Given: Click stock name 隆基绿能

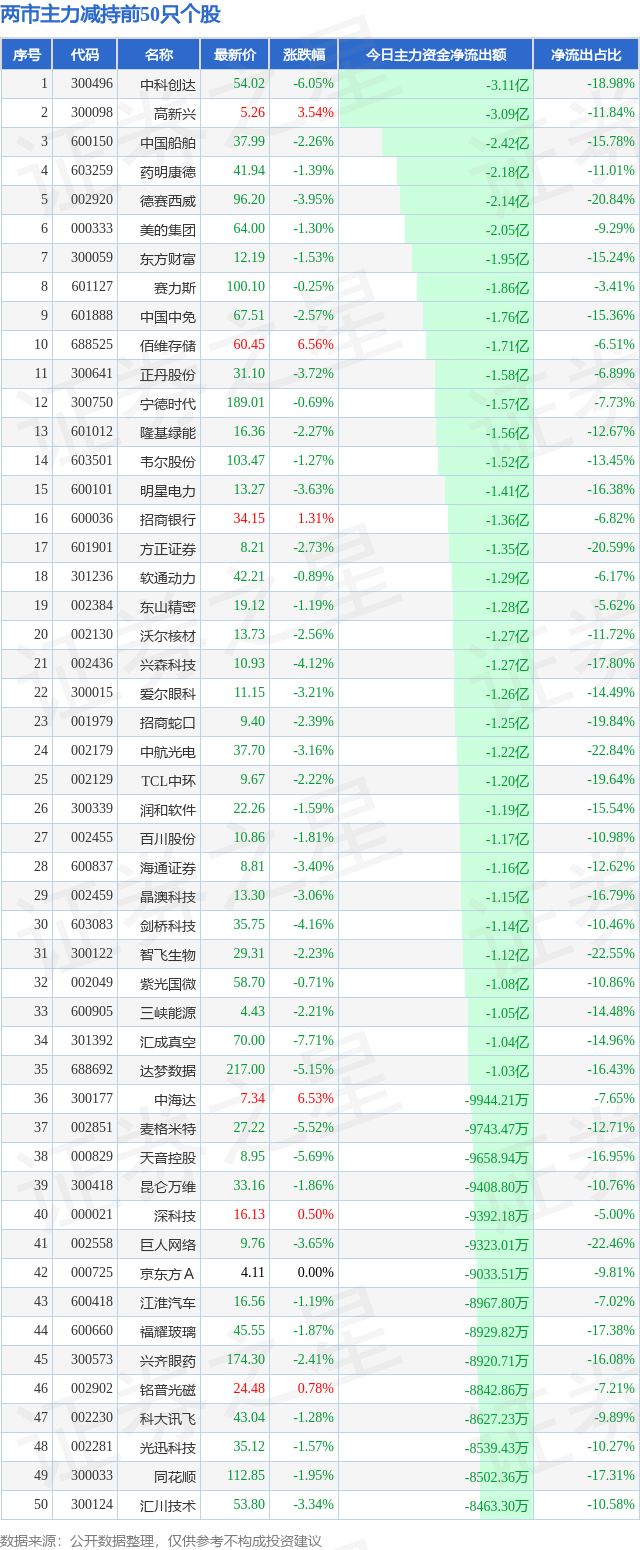Looking at the screenshot, I should (x=168, y=432).
